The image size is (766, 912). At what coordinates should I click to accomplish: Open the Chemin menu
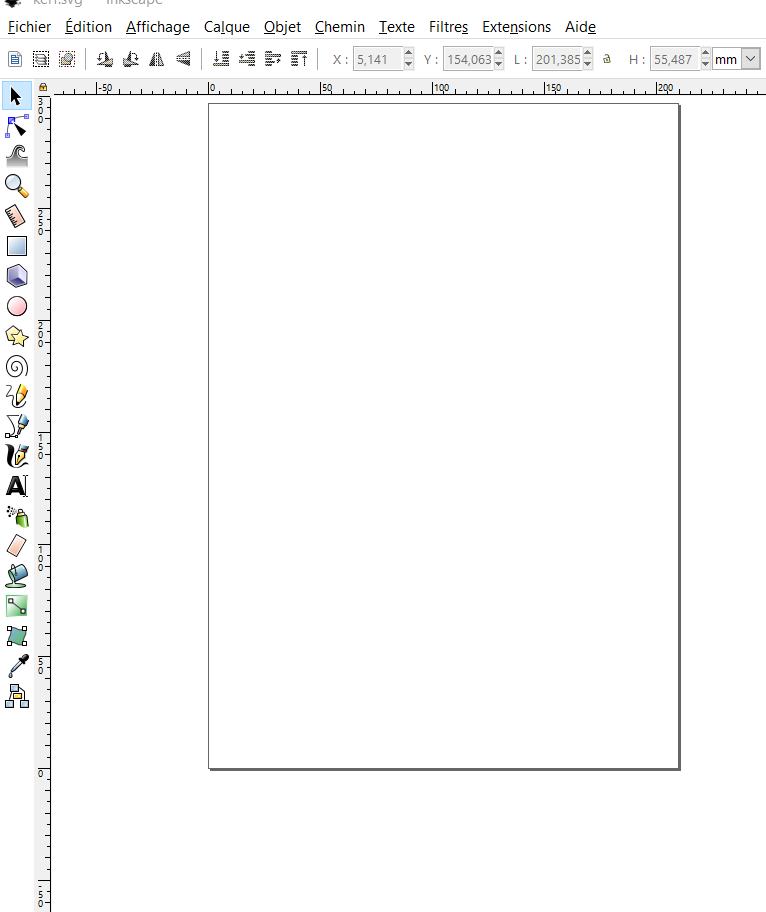pyautogui.click(x=340, y=27)
